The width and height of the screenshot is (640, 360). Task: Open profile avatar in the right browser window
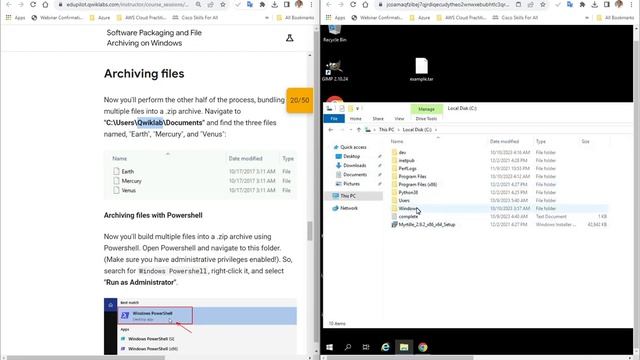[x=619, y=4]
